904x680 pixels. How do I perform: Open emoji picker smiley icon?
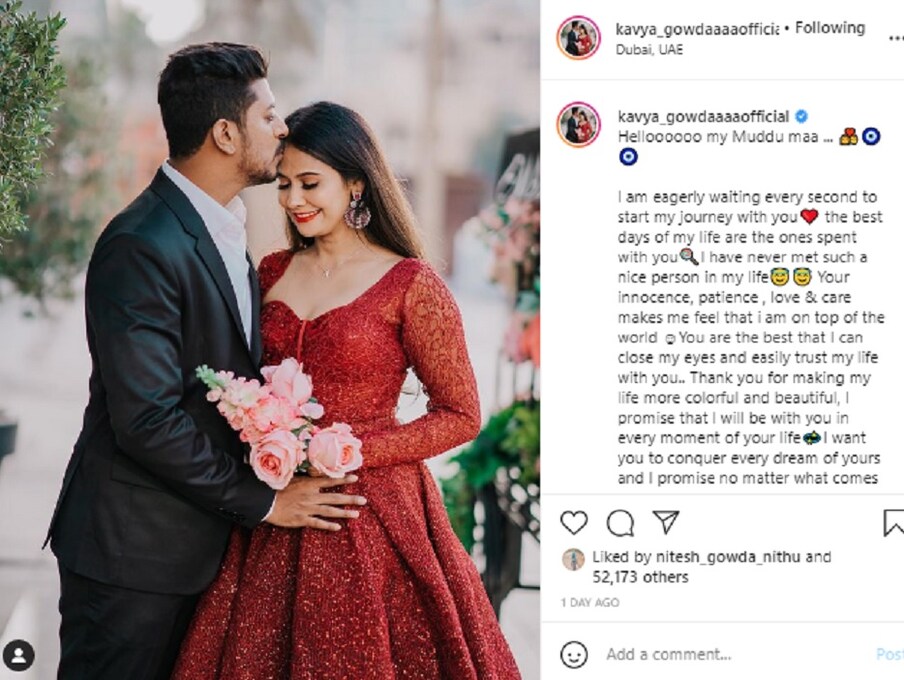click(x=574, y=655)
